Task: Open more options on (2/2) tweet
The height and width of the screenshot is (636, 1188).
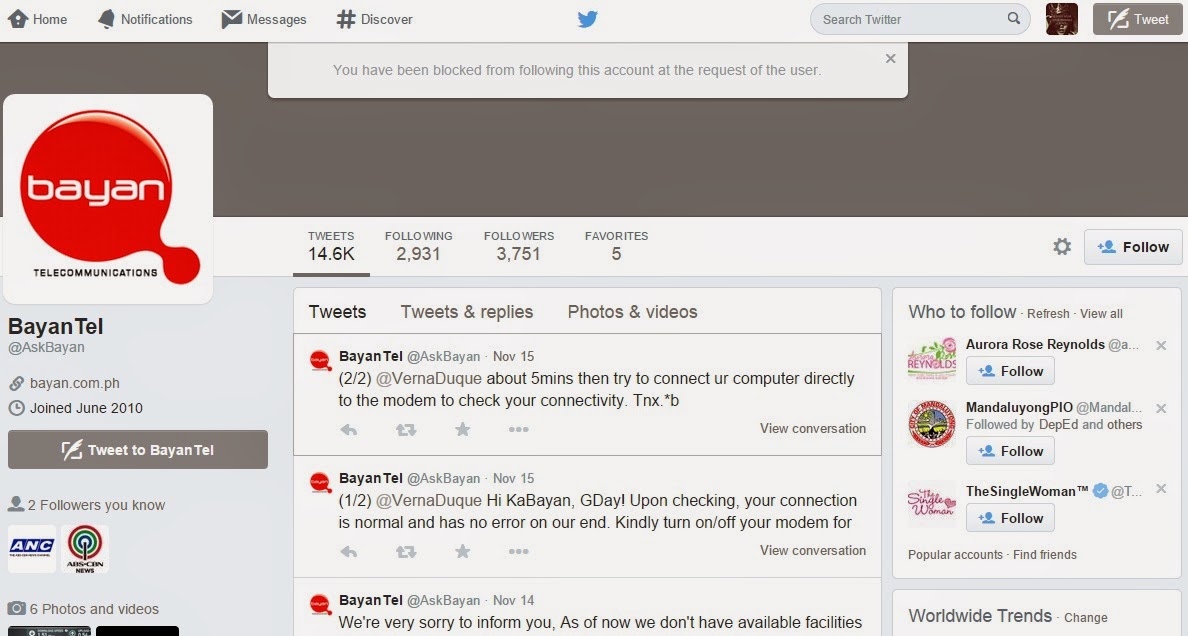Action: tap(518, 430)
